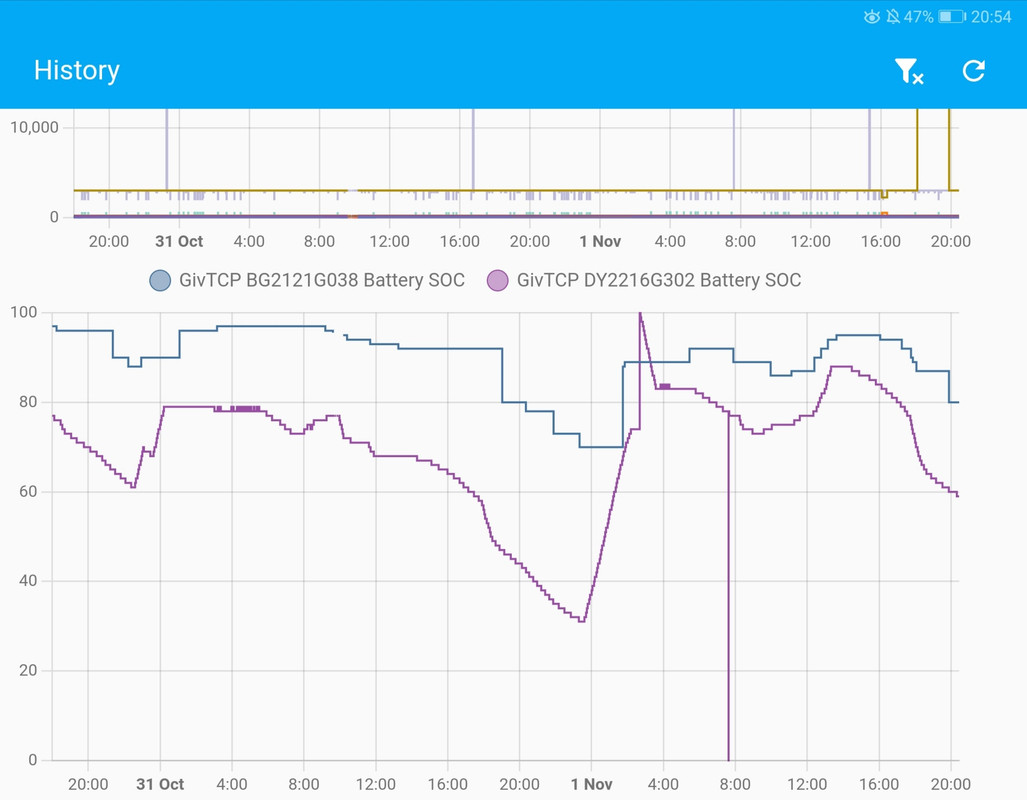Click the blue BG2121G038 legend color circle

160,280
